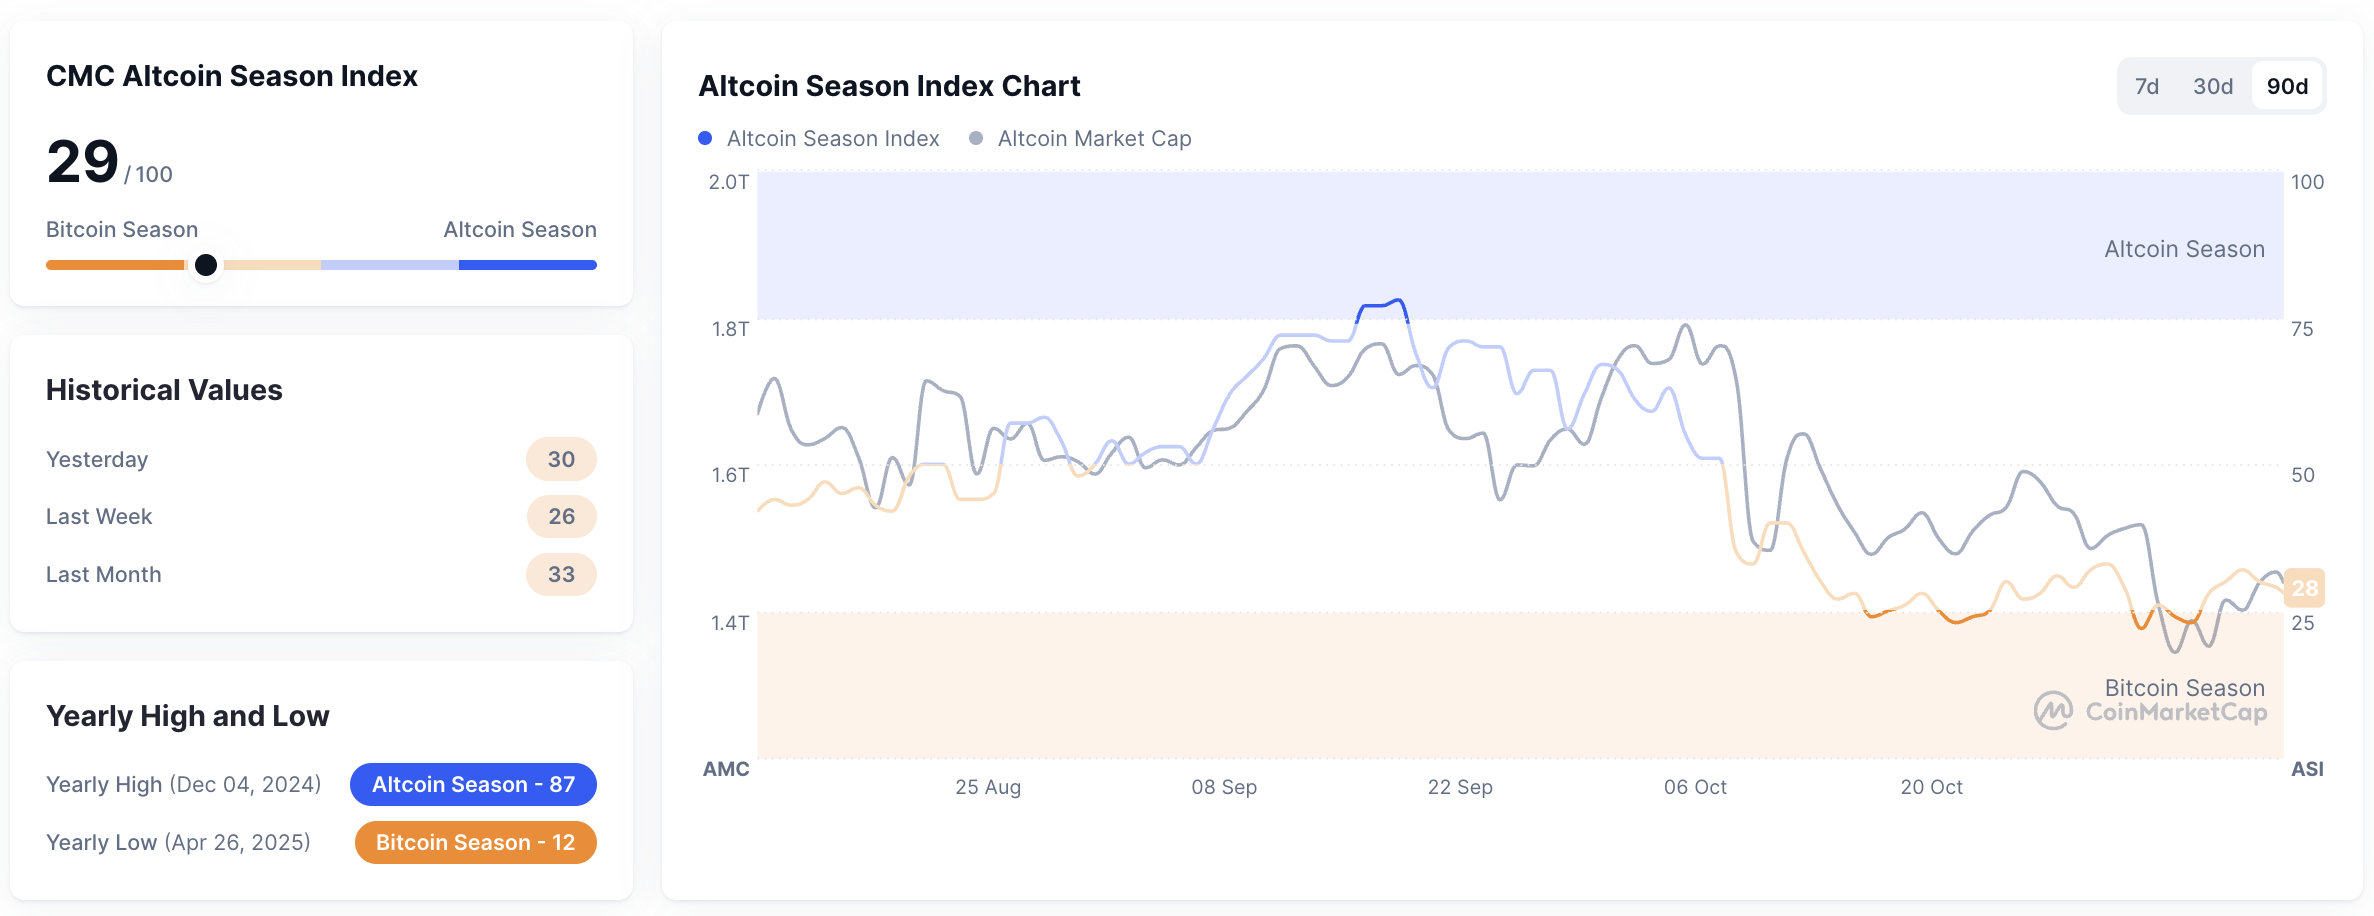Click the indicator knob on the season gauge

point(206,265)
